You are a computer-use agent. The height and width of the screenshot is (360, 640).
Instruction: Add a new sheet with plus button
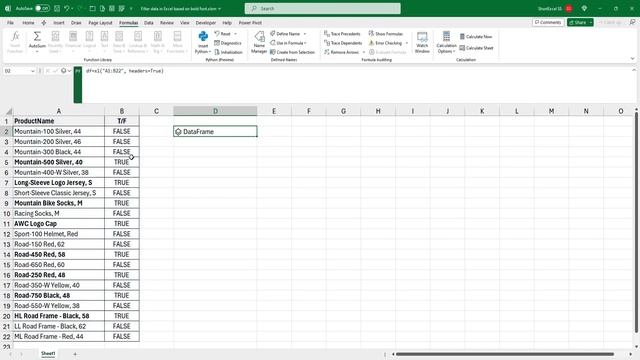tap(75, 354)
